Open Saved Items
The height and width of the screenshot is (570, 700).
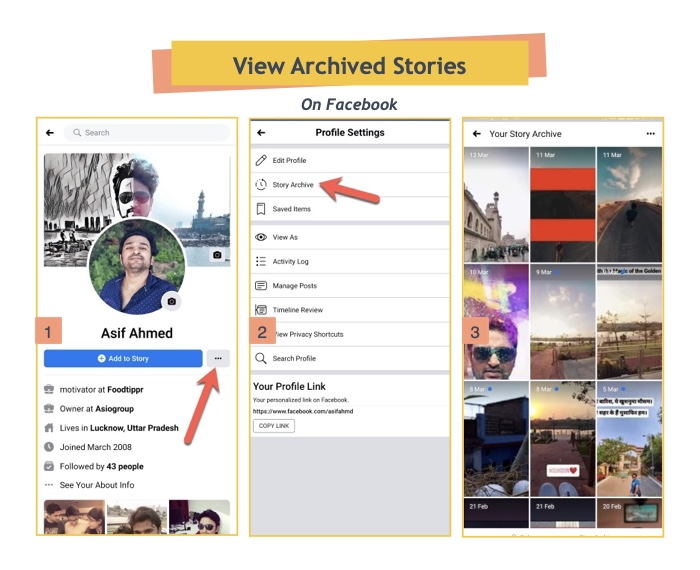coord(350,209)
